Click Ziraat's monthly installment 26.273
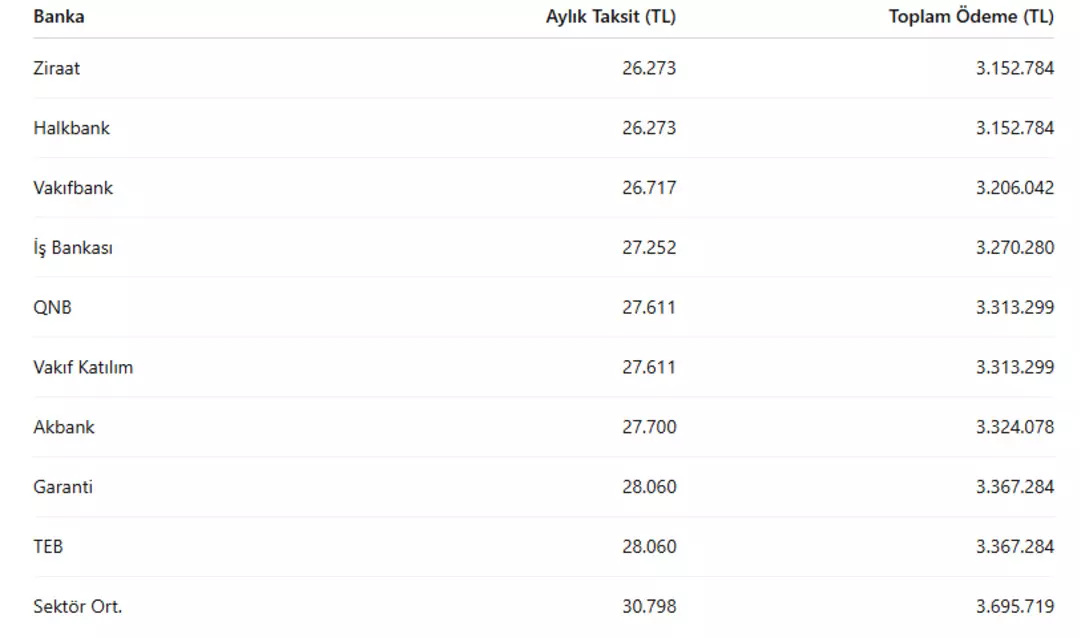This screenshot has width=1080, height=638. 648,68
